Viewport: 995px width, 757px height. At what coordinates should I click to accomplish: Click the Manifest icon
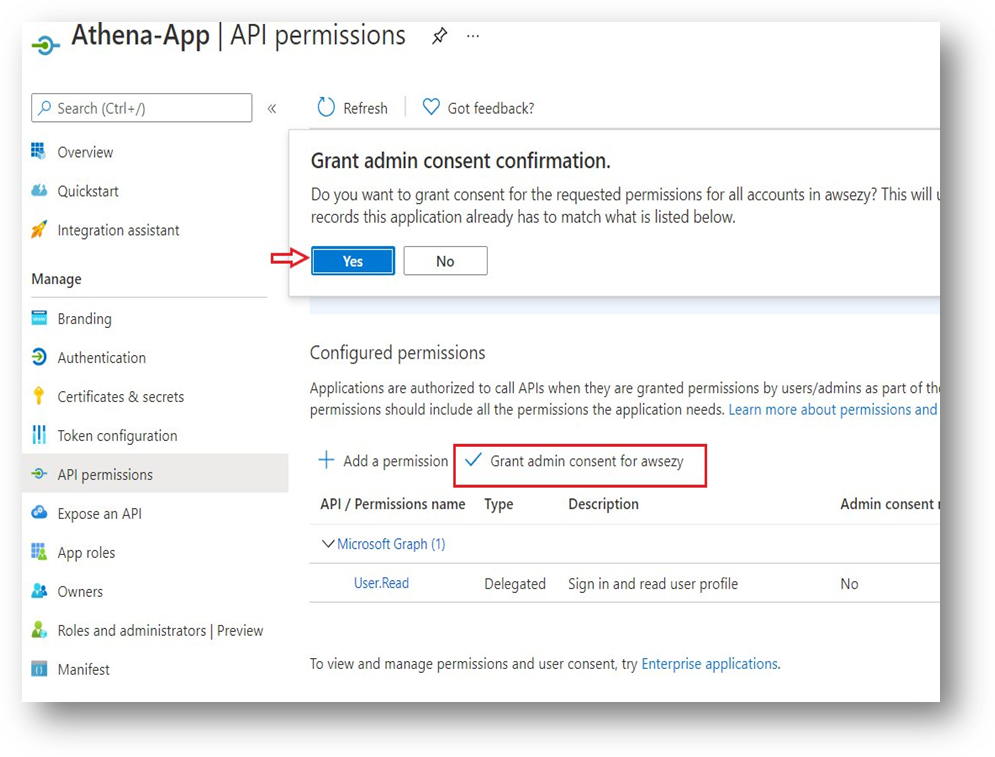tap(39, 669)
